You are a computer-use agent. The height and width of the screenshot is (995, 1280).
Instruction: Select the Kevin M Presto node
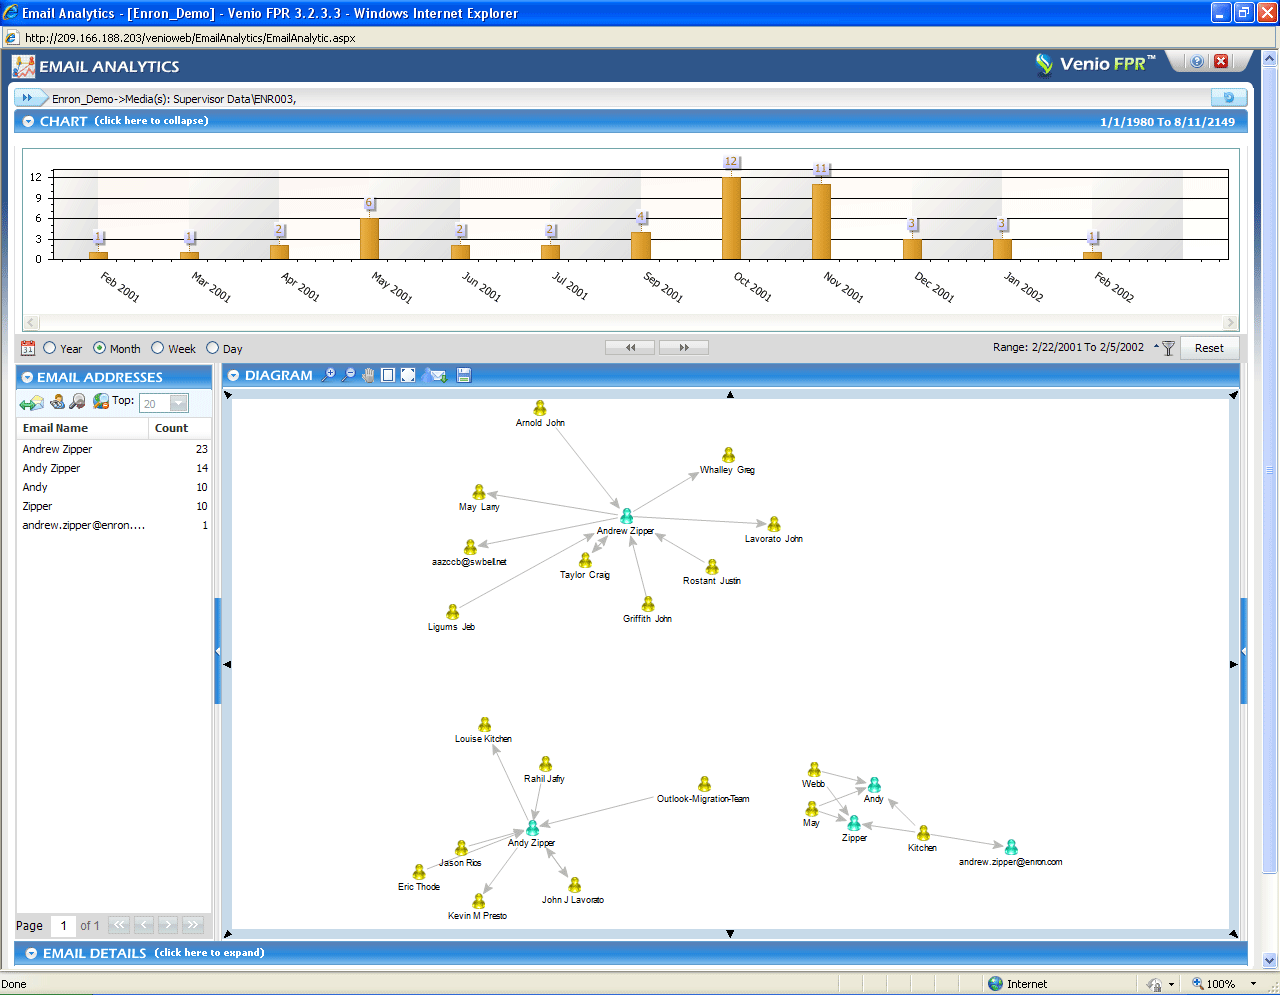click(x=479, y=901)
